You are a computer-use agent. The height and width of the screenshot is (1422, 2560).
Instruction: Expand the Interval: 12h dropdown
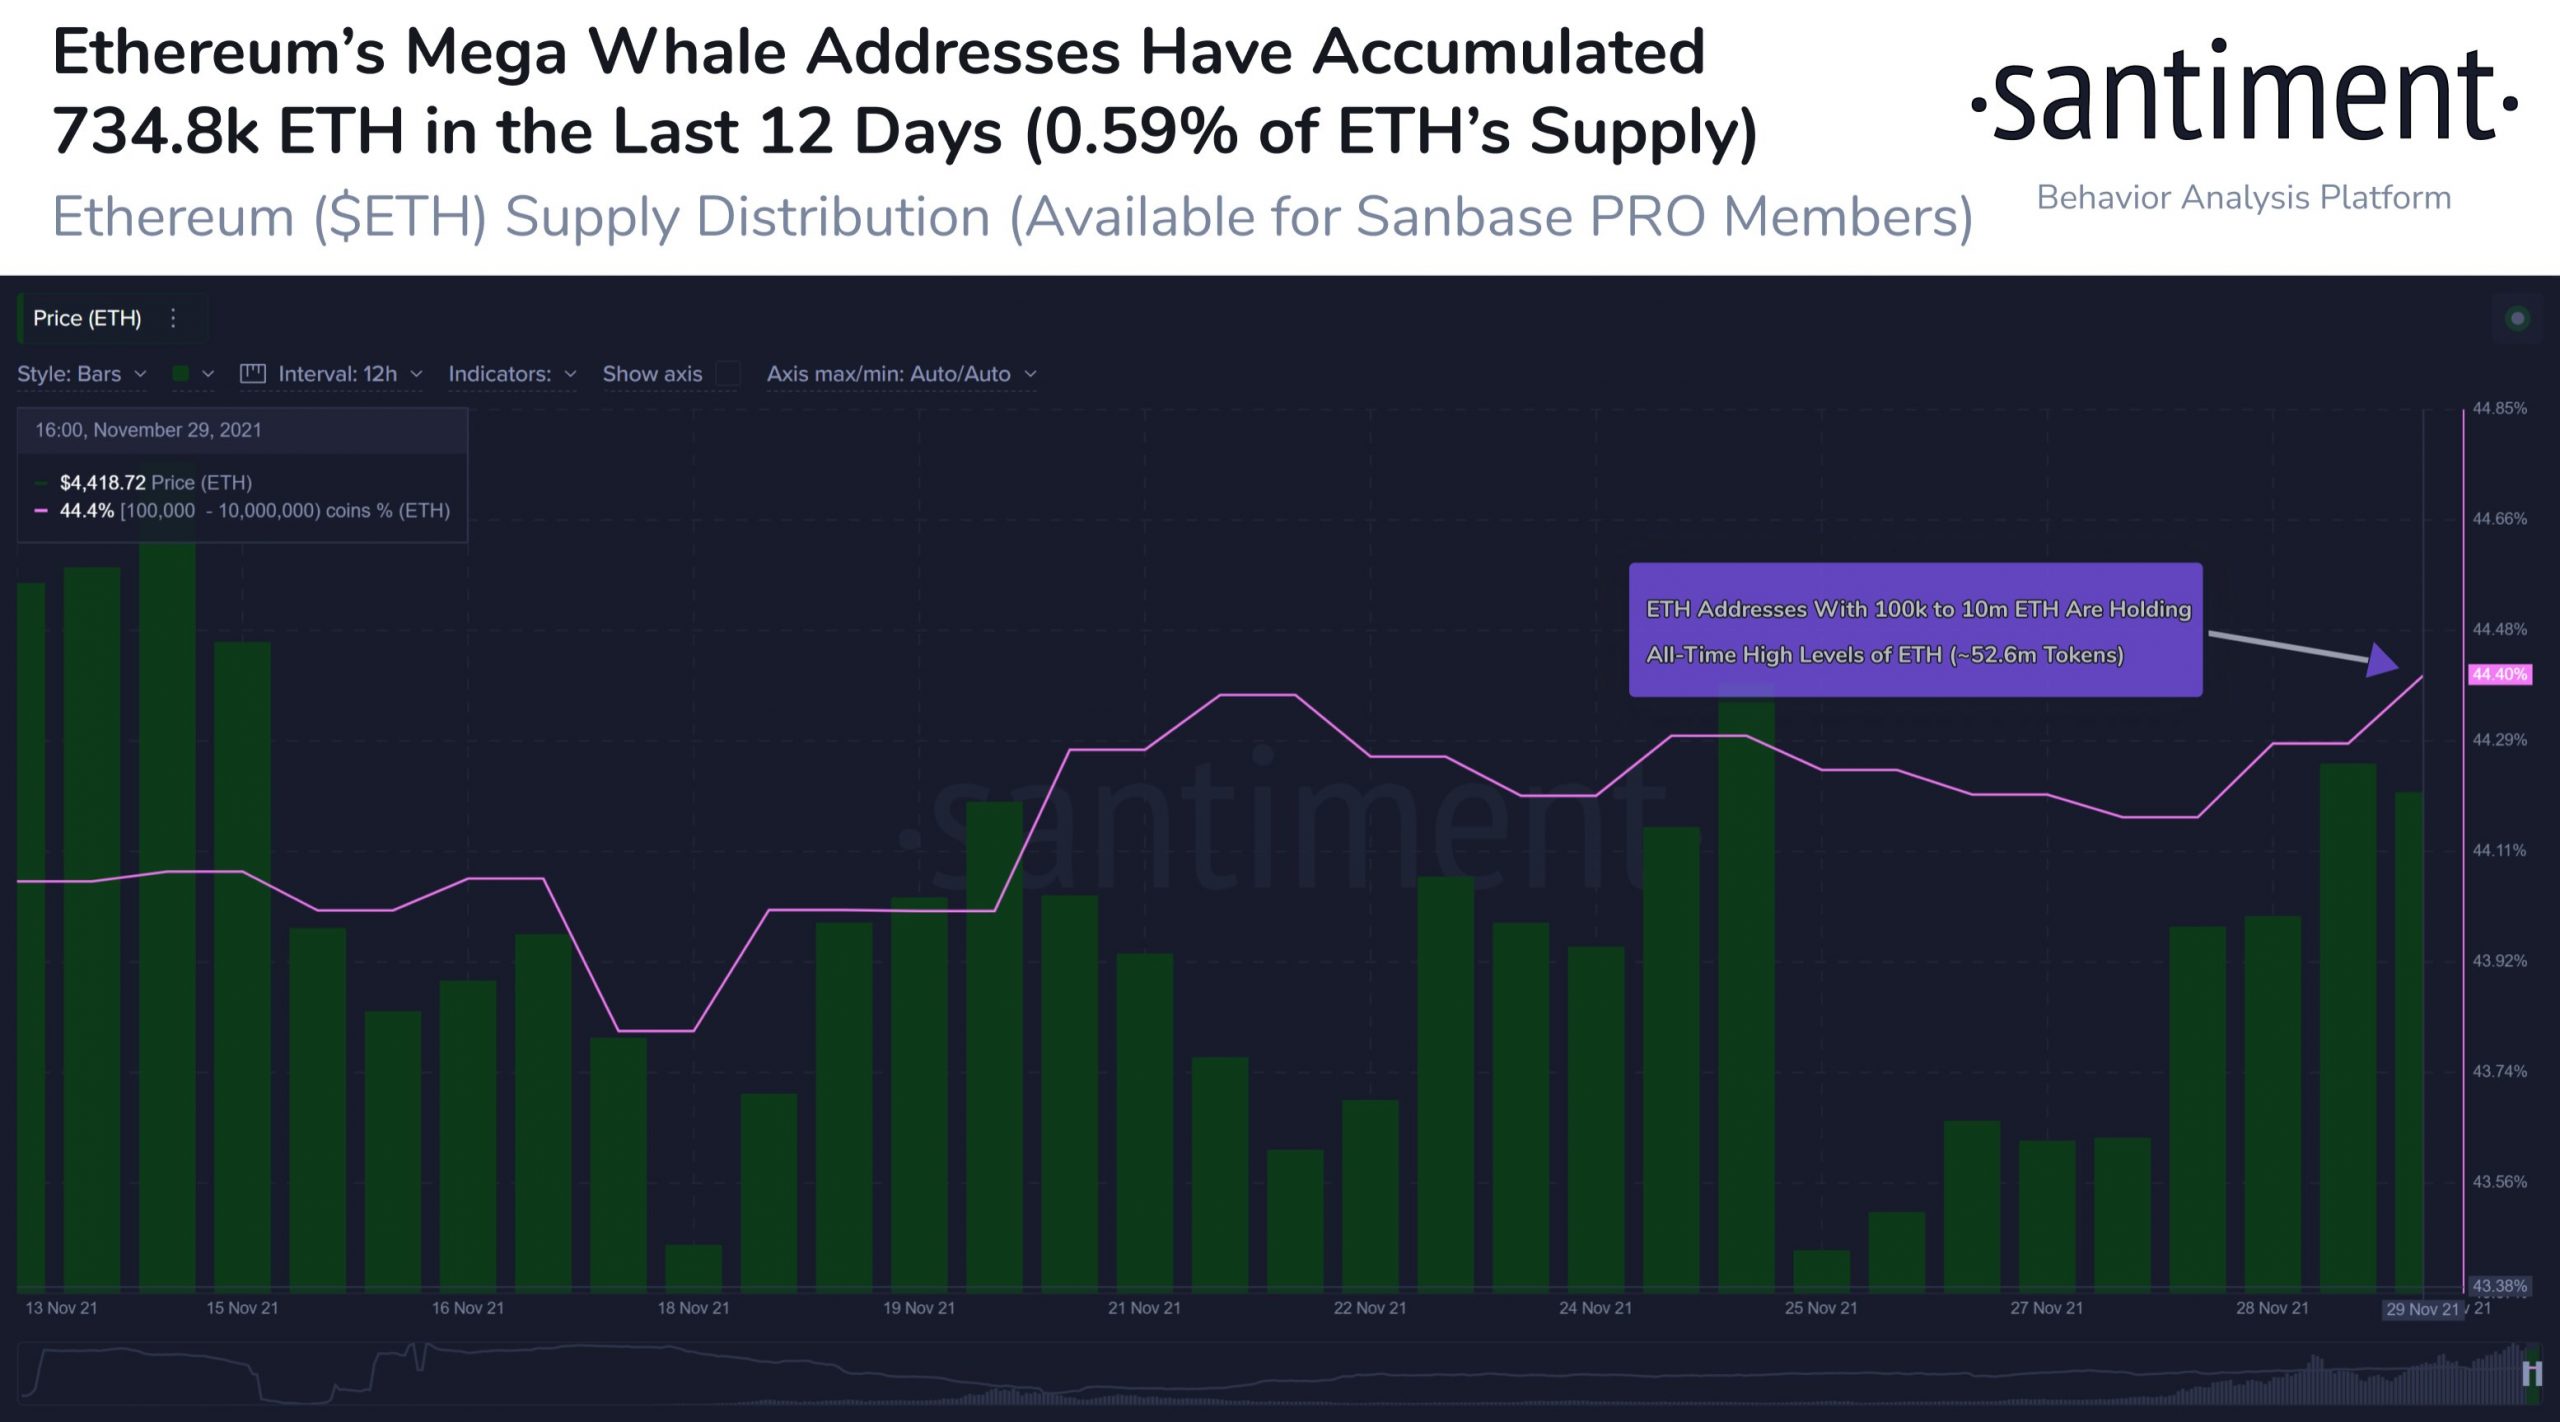[x=335, y=374]
